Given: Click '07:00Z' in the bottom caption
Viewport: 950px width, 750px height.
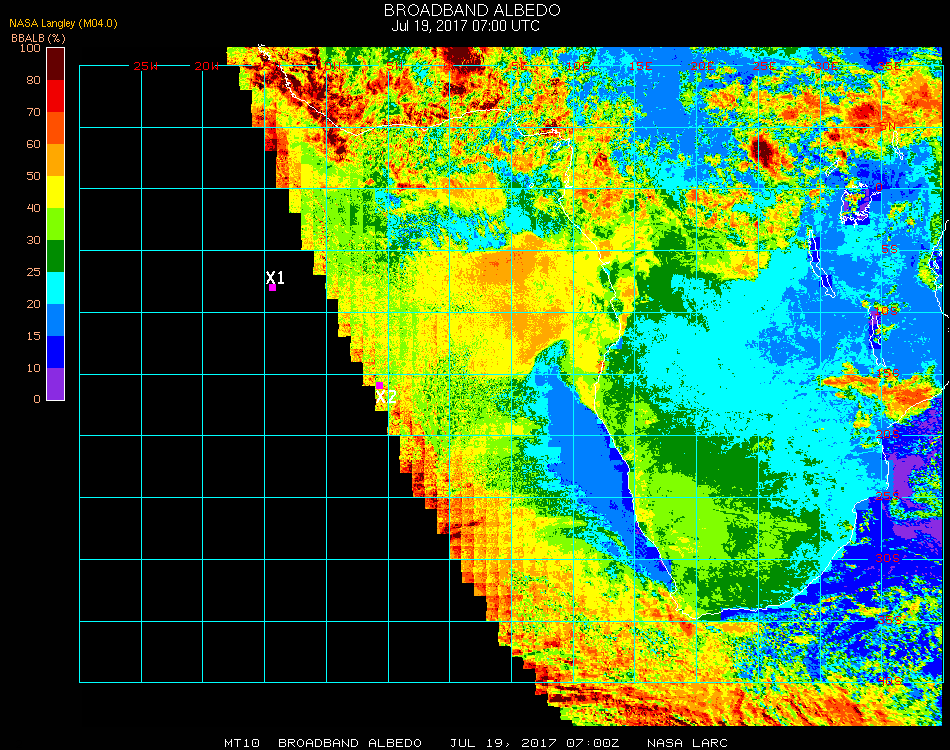Looking at the screenshot, I should (593, 743).
